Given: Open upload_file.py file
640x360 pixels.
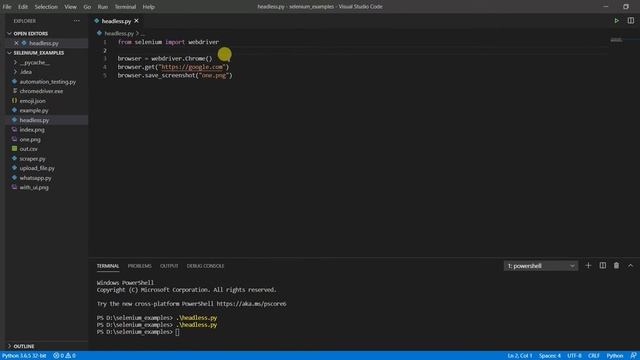Looking at the screenshot, I should pos(37,168).
